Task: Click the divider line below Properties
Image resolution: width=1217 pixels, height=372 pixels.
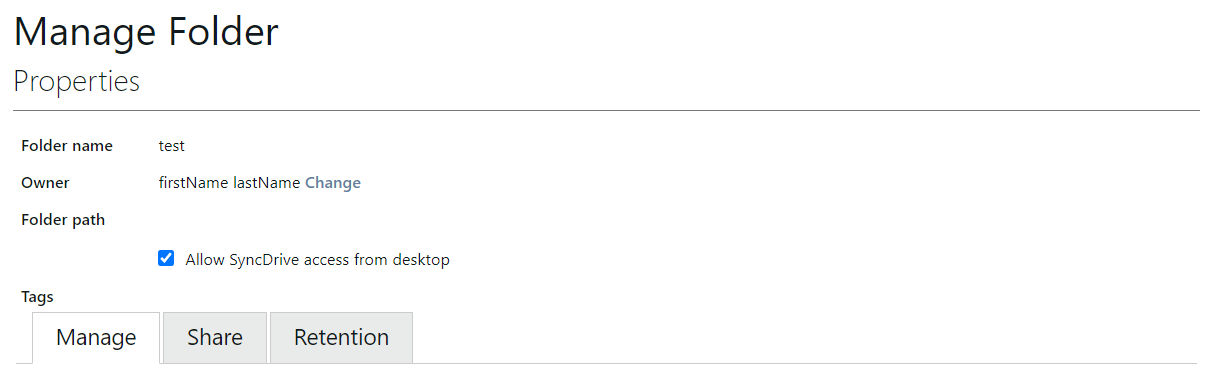Action: click(x=607, y=110)
